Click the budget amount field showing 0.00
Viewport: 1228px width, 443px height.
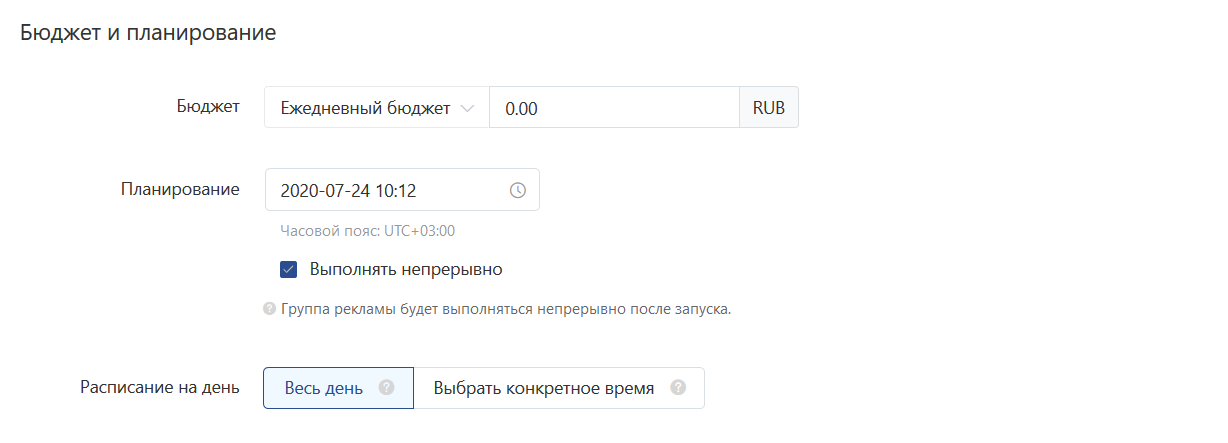coord(613,108)
